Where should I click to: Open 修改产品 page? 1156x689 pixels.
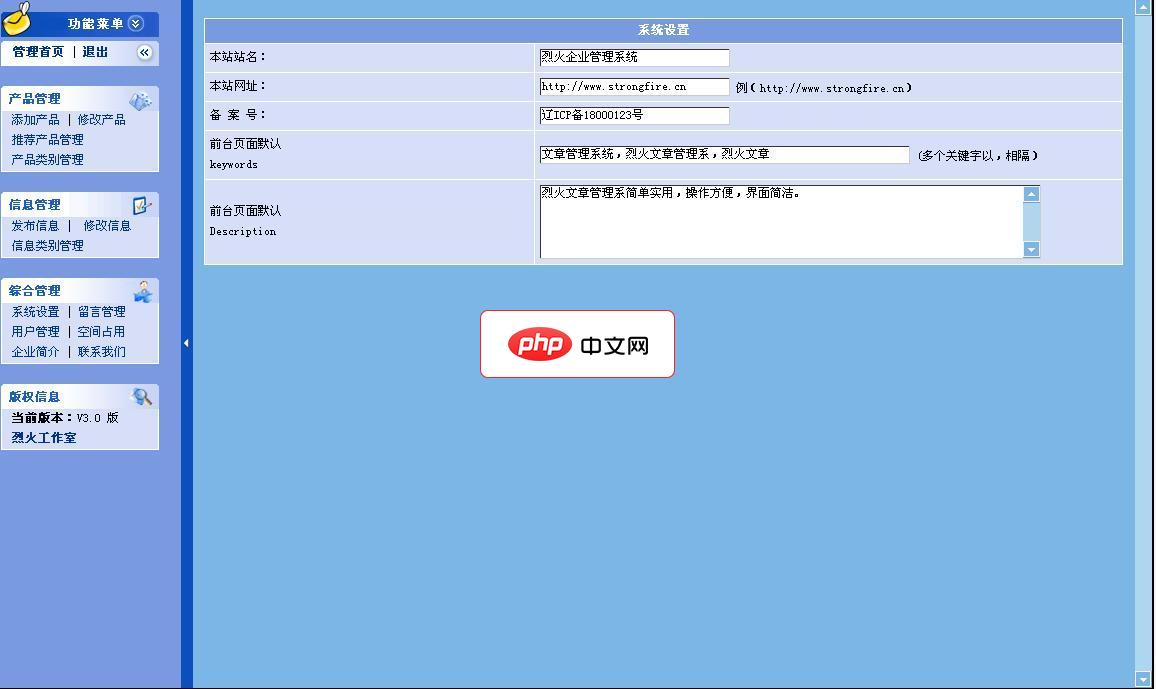[102, 119]
